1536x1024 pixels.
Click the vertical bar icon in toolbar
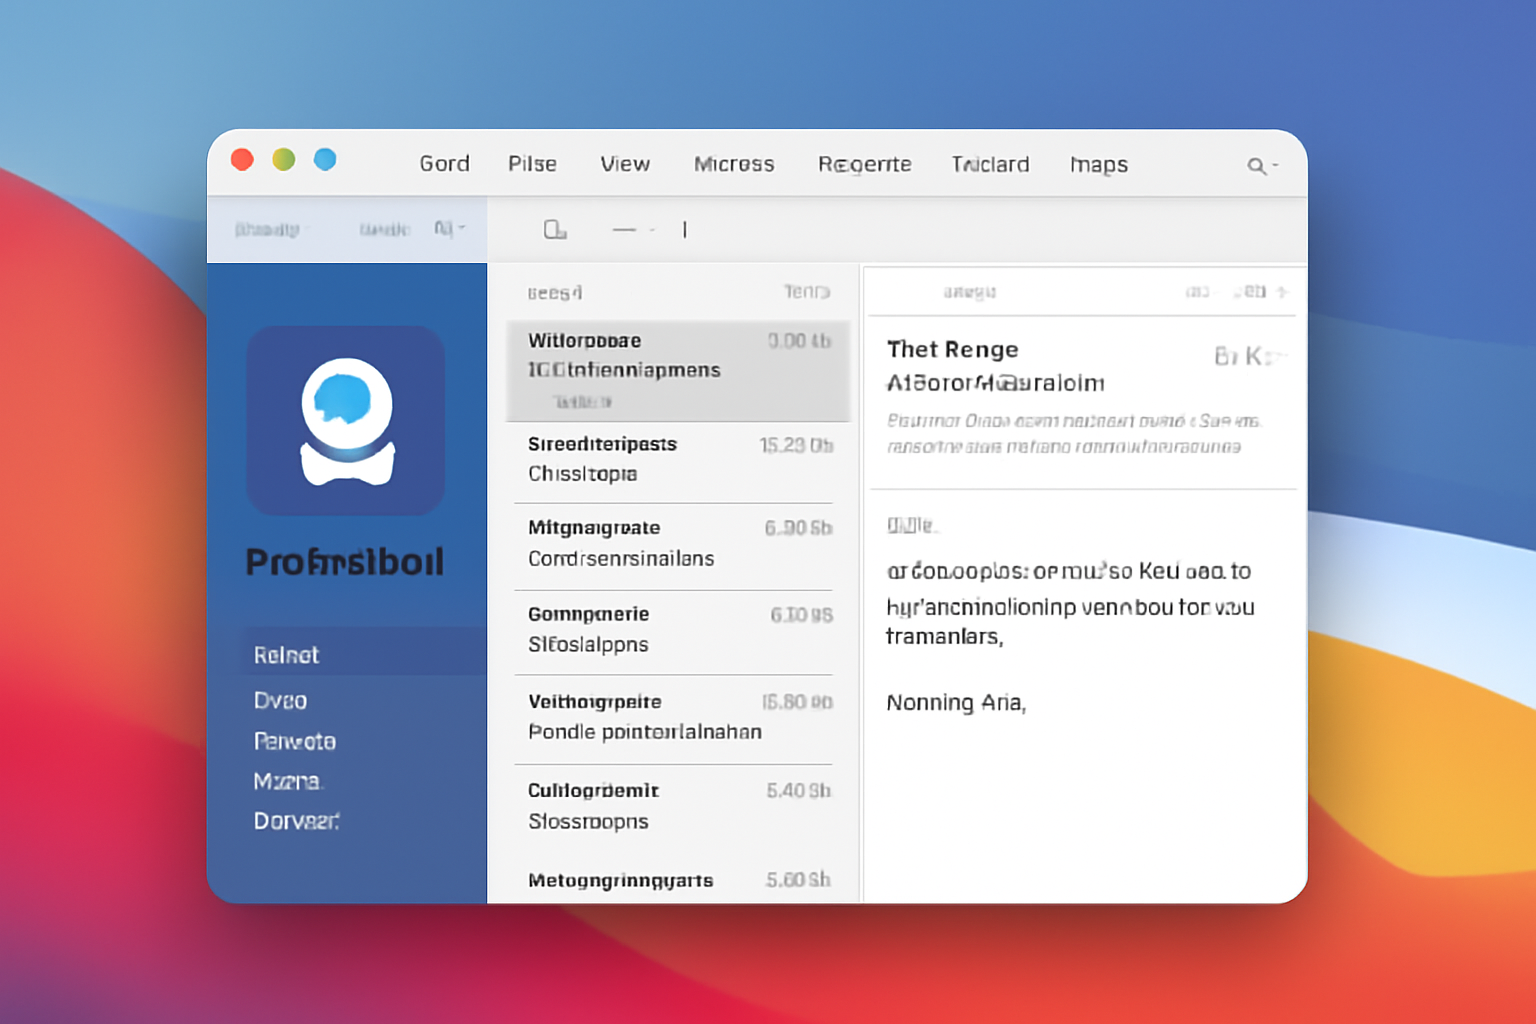[685, 230]
